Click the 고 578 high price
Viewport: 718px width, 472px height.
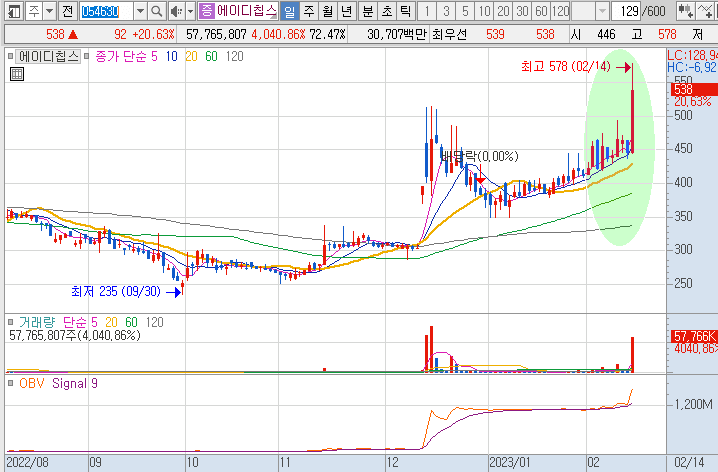point(653,34)
